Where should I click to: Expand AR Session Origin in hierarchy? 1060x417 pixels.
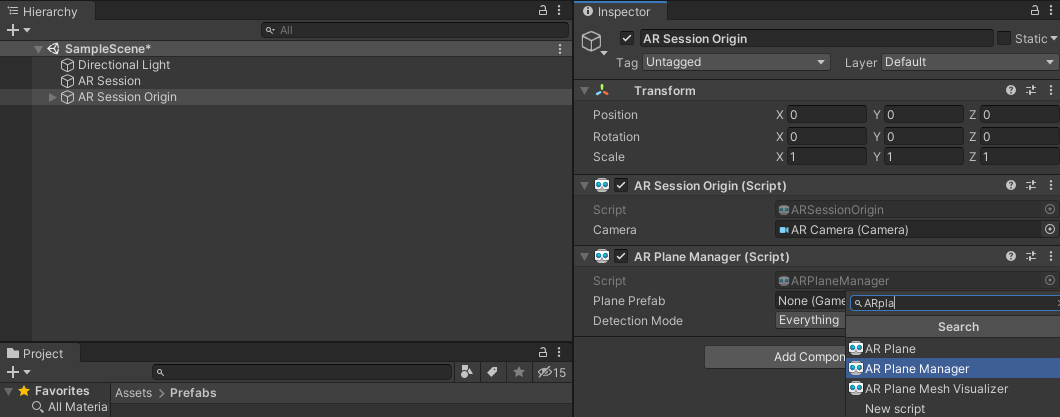tap(53, 97)
